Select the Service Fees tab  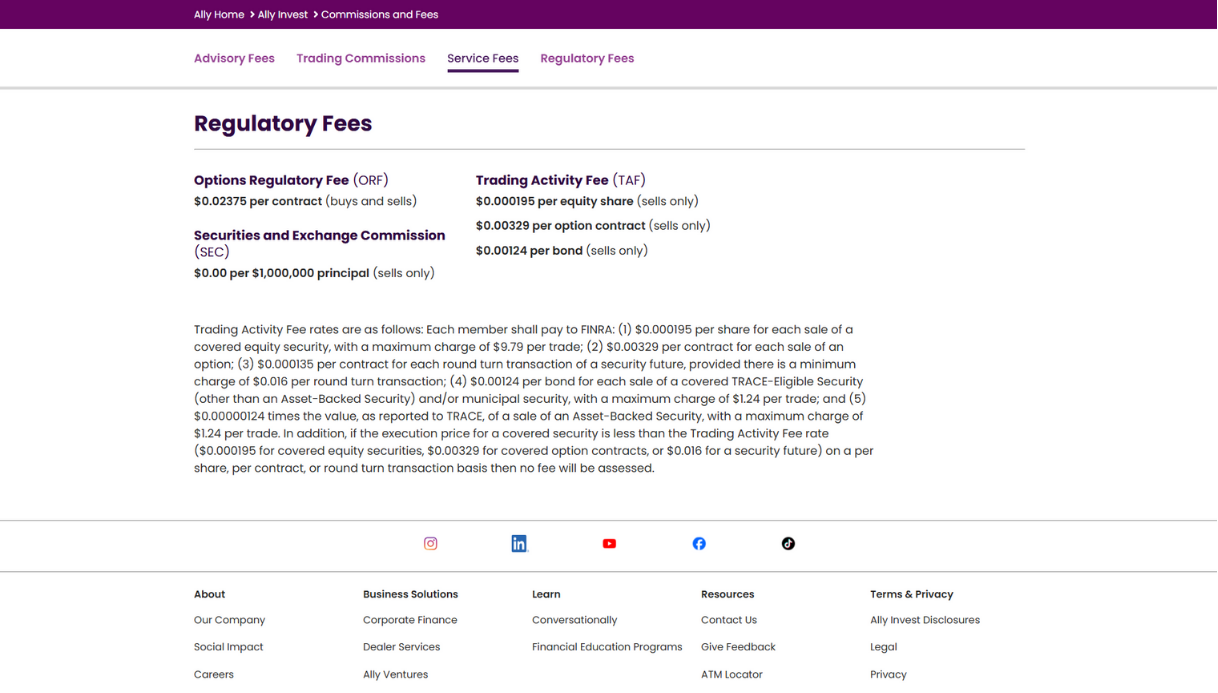[x=483, y=58]
